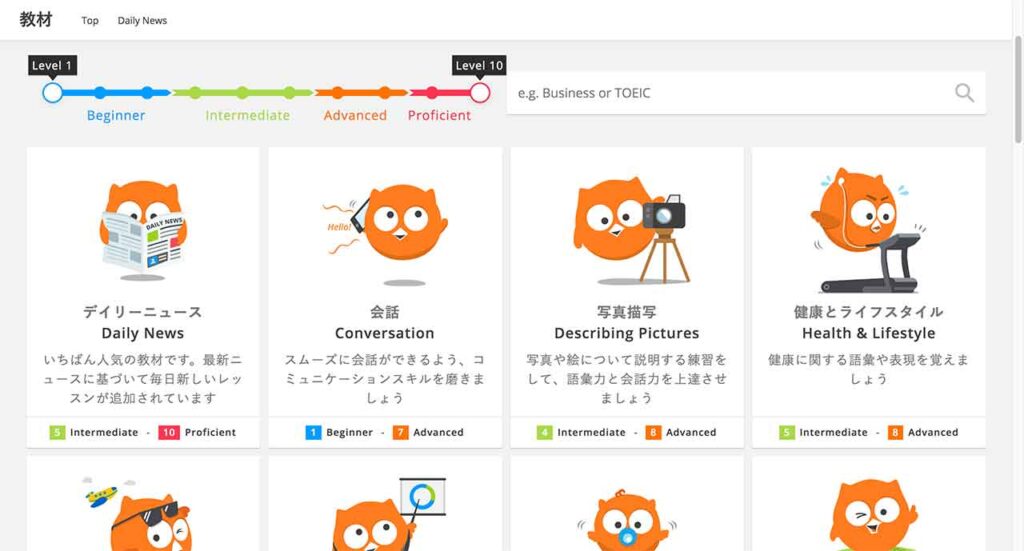Select the Intermediate level label
The height and width of the screenshot is (551, 1024).
247,116
